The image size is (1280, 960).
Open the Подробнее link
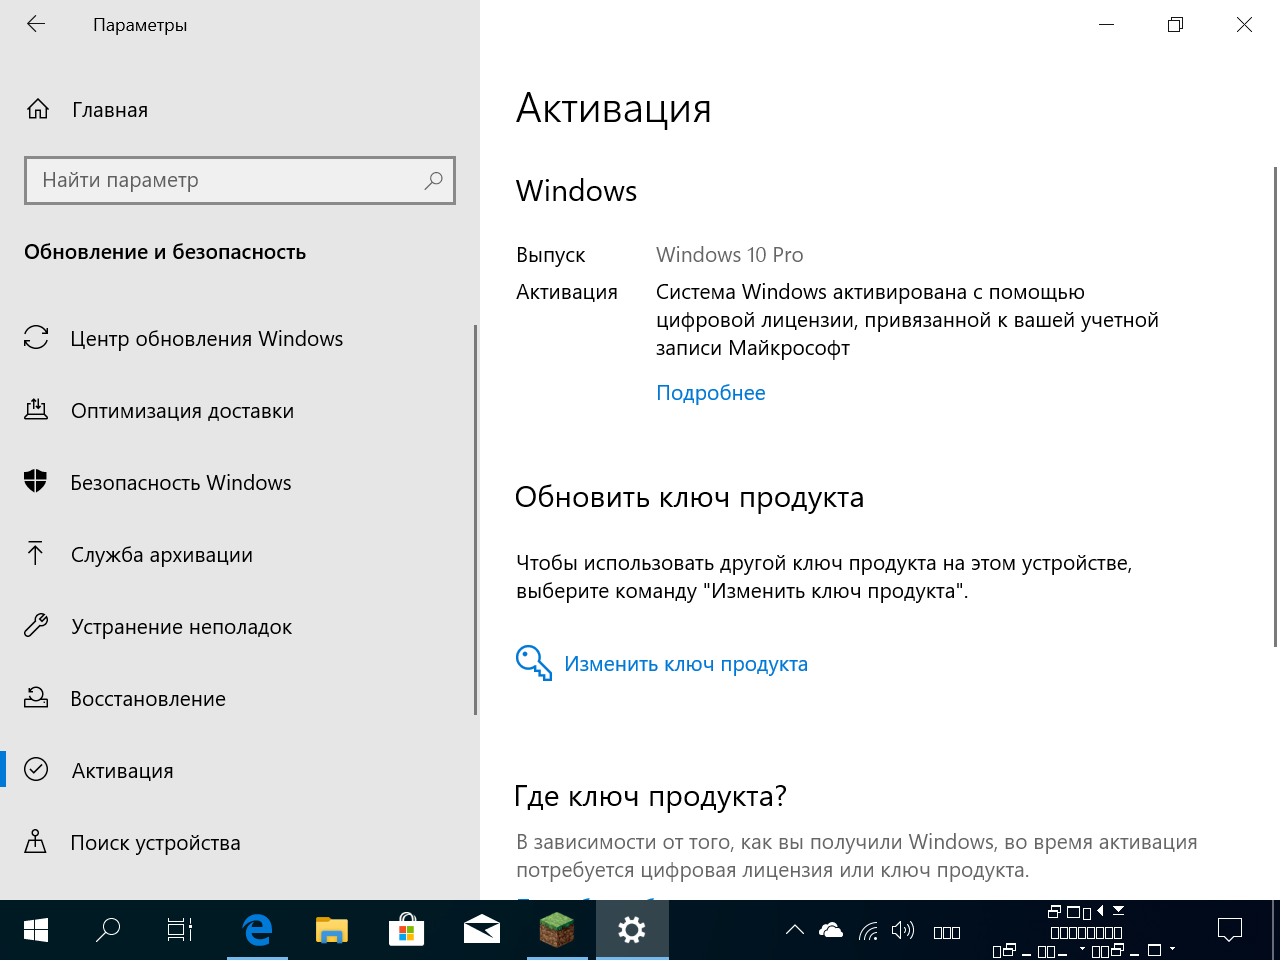[x=711, y=393]
